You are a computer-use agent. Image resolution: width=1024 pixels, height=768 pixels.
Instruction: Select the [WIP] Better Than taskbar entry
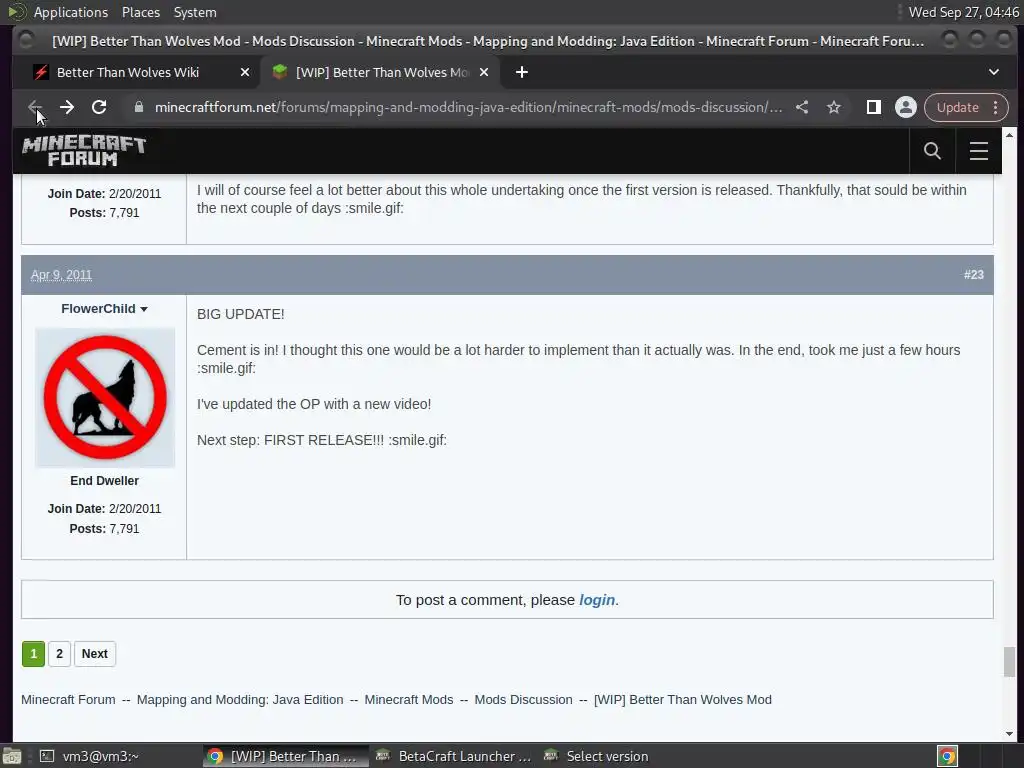click(285, 756)
